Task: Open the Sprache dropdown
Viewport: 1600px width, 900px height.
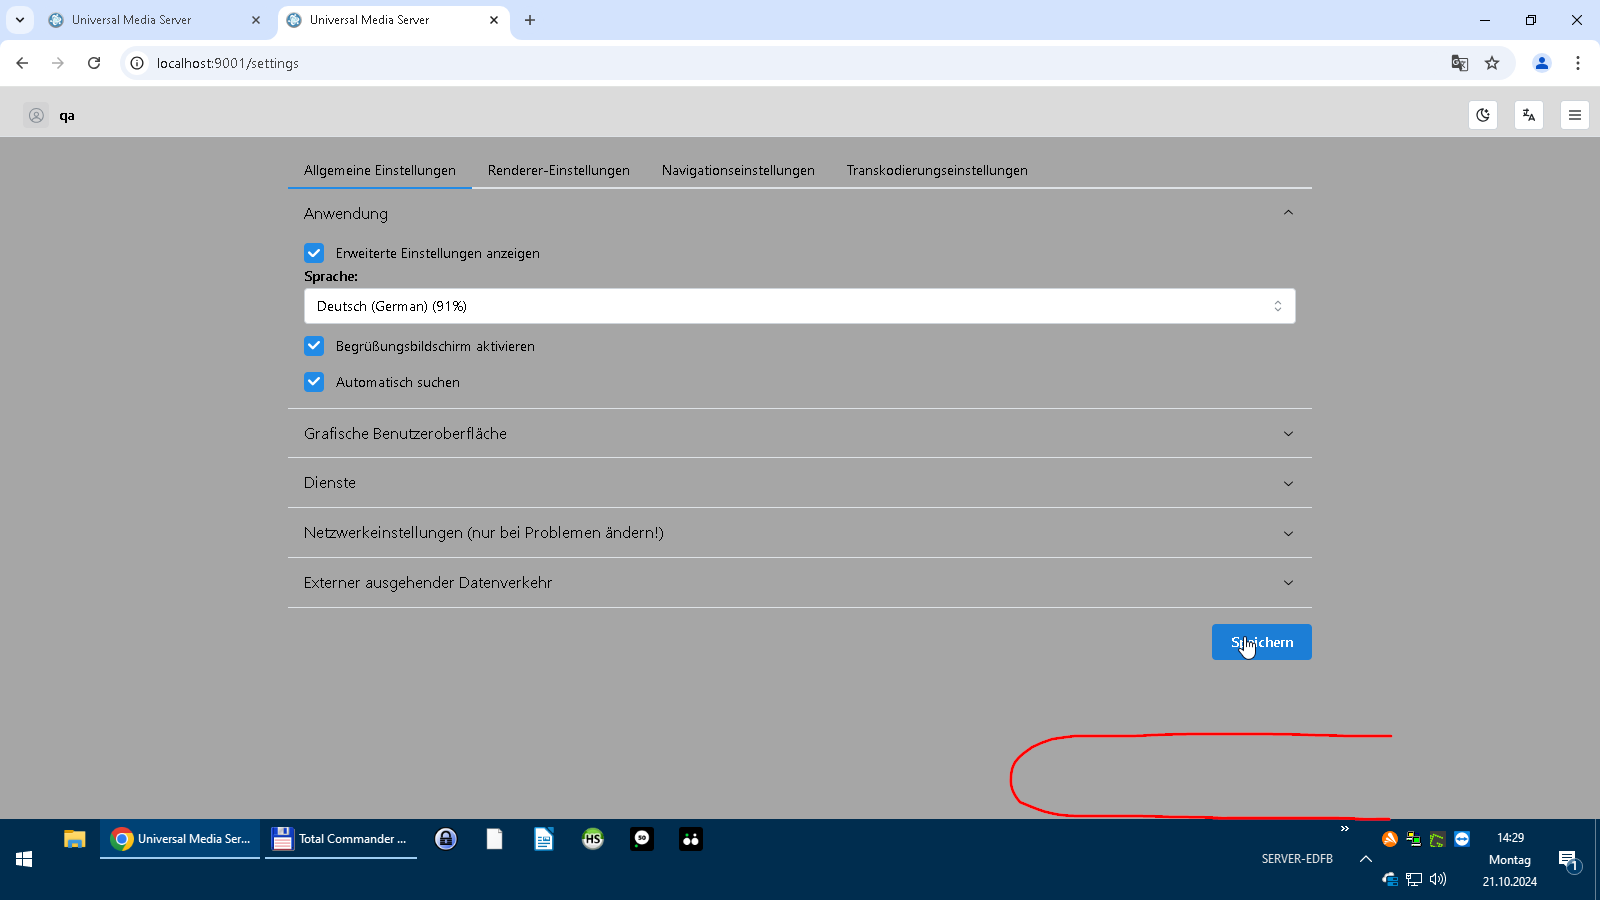Action: pos(800,306)
